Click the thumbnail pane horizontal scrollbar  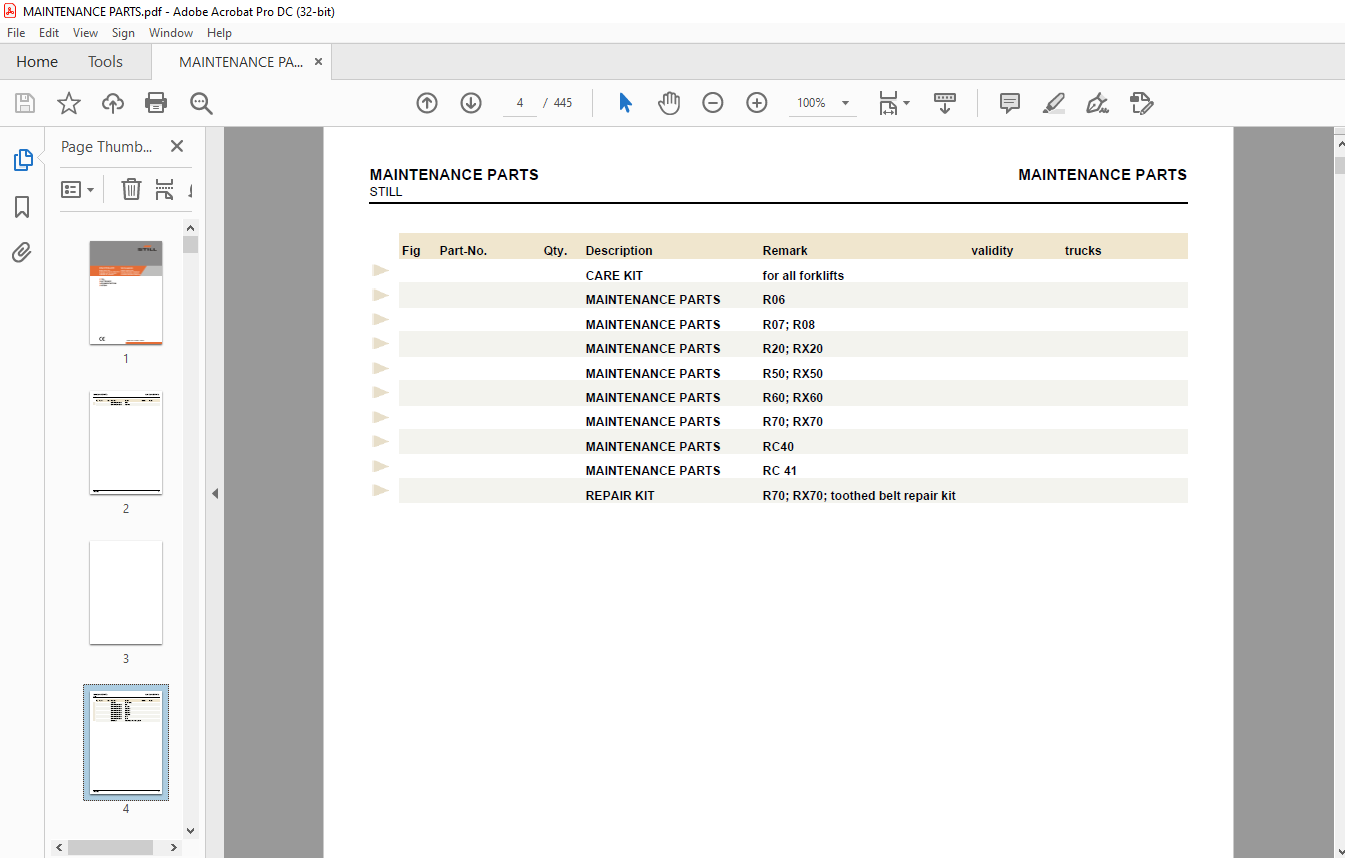point(110,847)
